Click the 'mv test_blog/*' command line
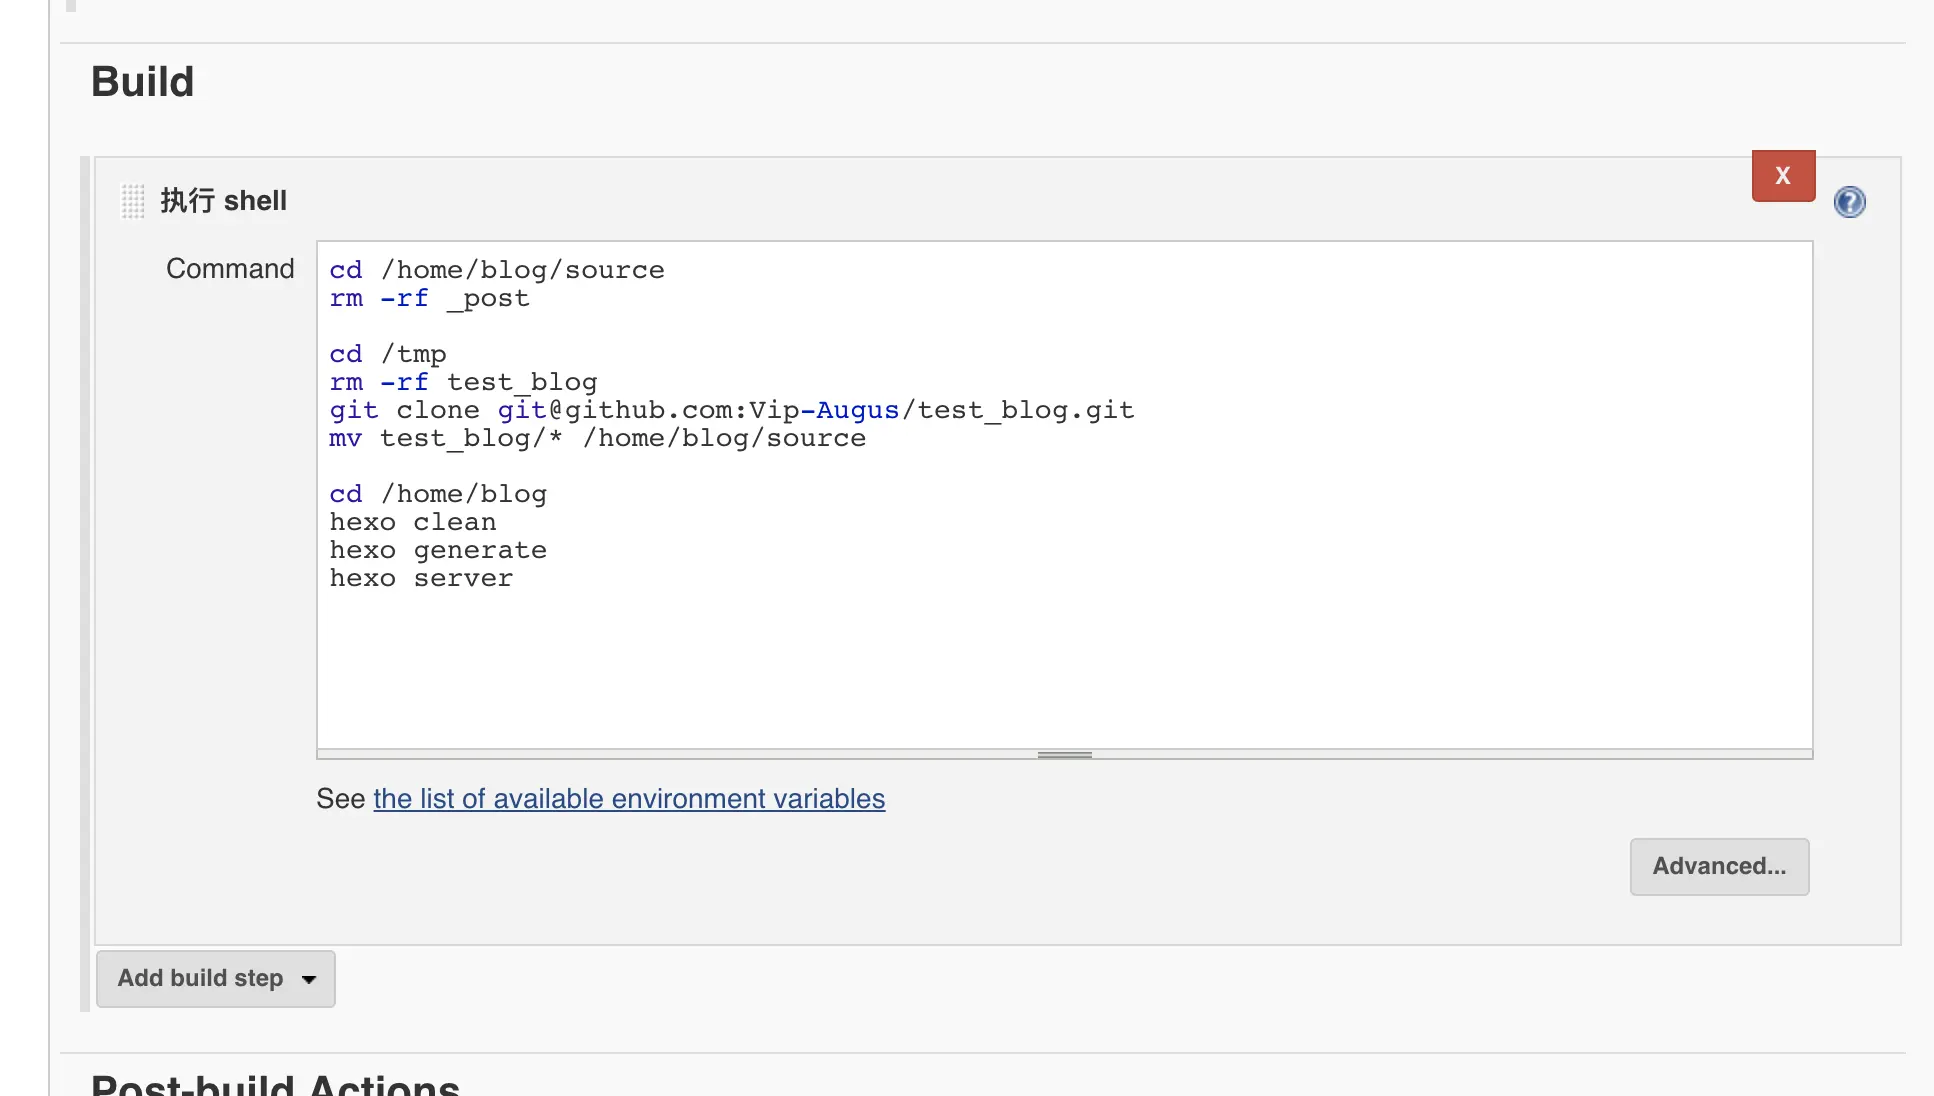1934x1096 pixels. 597,438
